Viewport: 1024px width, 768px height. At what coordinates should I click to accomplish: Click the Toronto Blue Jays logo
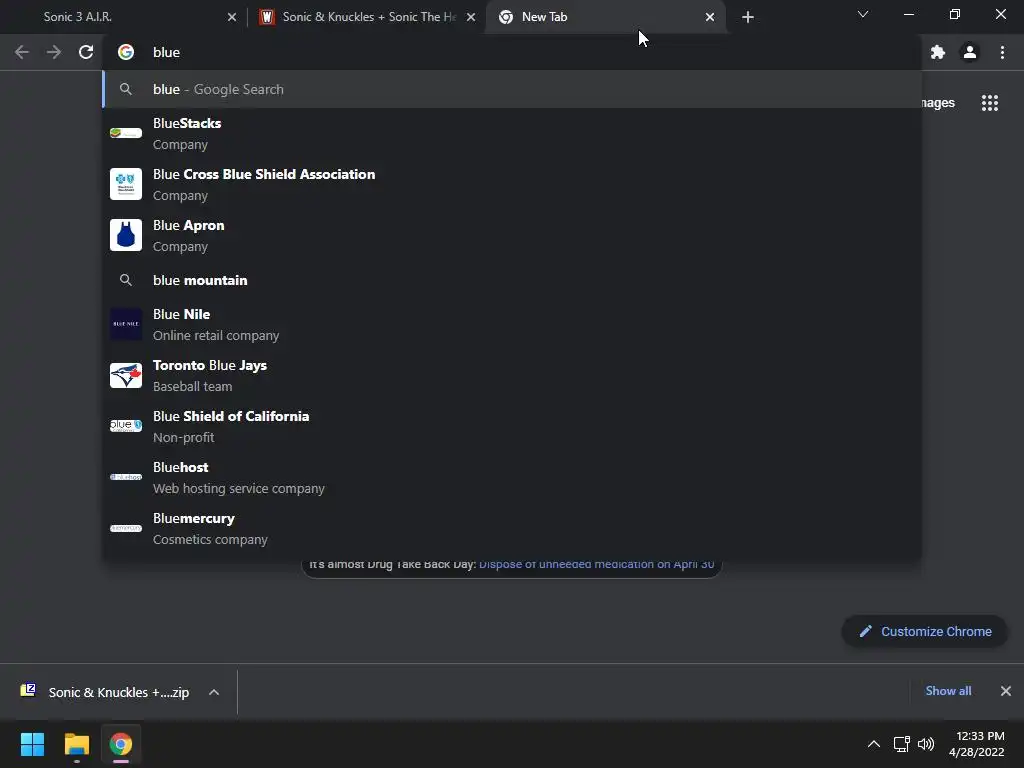[126, 376]
